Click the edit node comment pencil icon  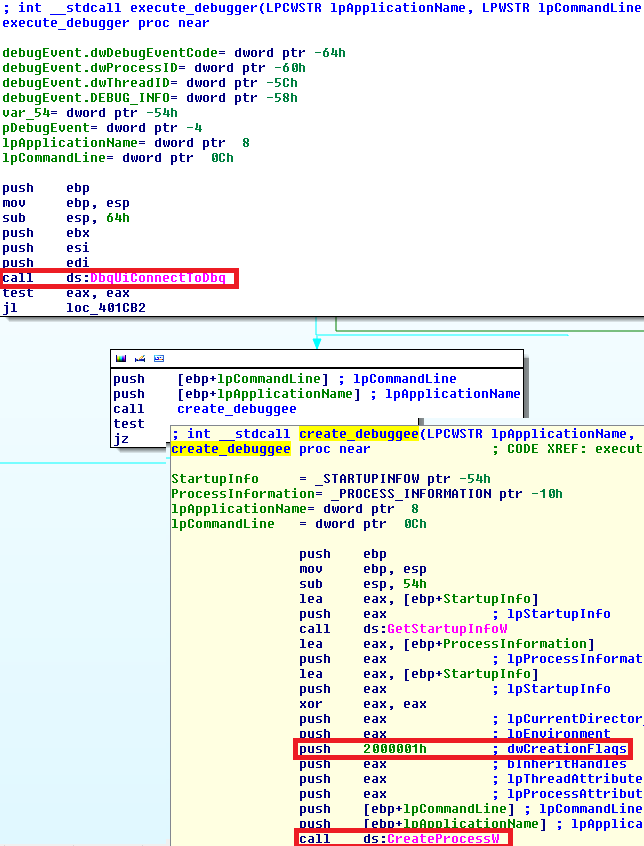coord(140,358)
